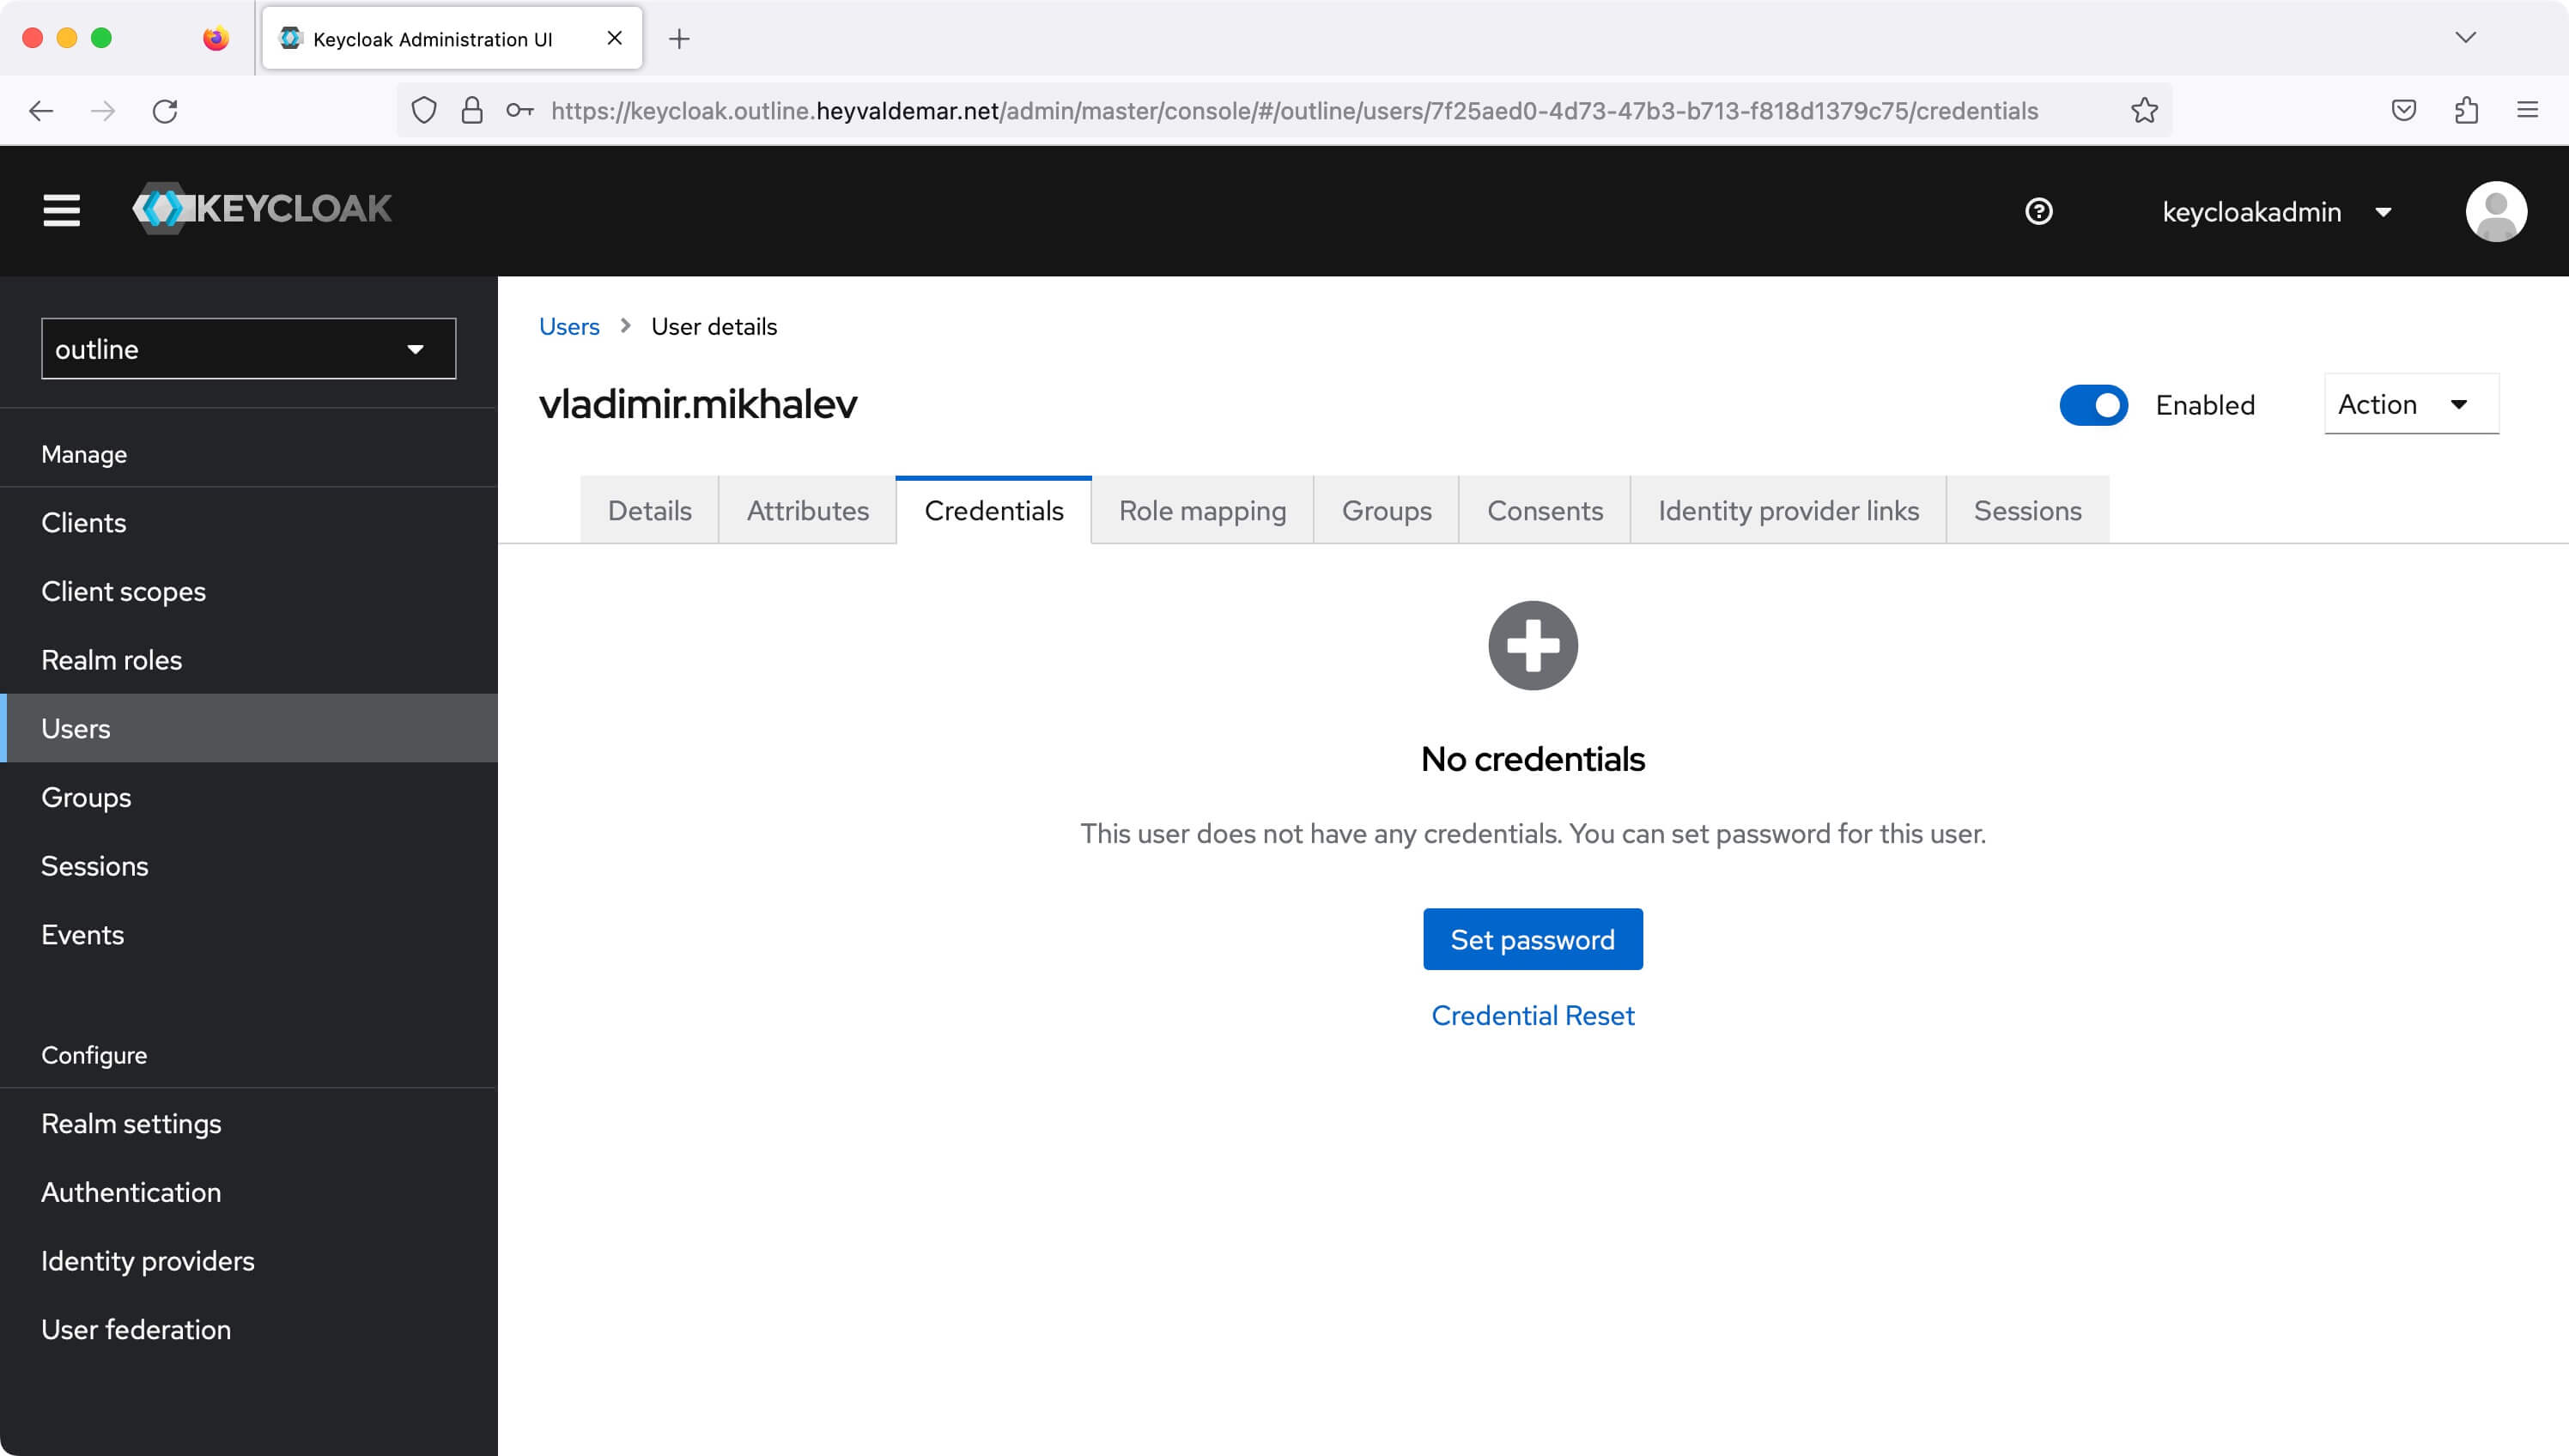The width and height of the screenshot is (2569, 1456).
Task: Switch to the Role mapping tab
Action: [x=1201, y=510]
